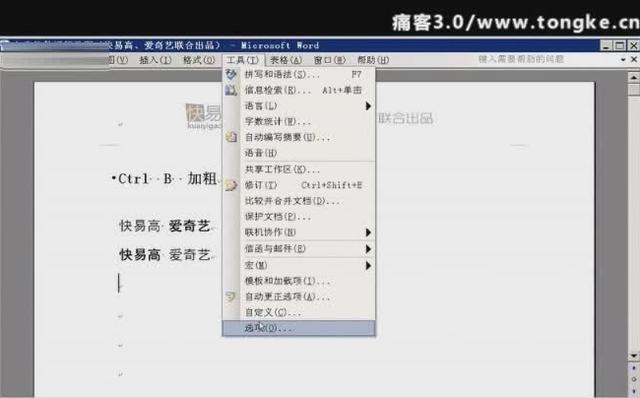This screenshot has height=398, width=640.
Task: Click the select browse object circle button
Action: pos(633,379)
